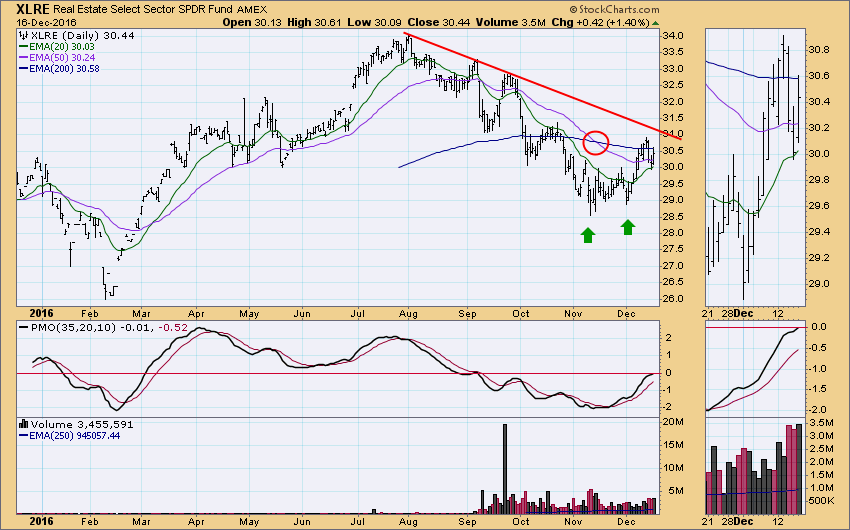The image size is (850, 530).
Task: Click the AMEX exchange label
Action: (252, 10)
